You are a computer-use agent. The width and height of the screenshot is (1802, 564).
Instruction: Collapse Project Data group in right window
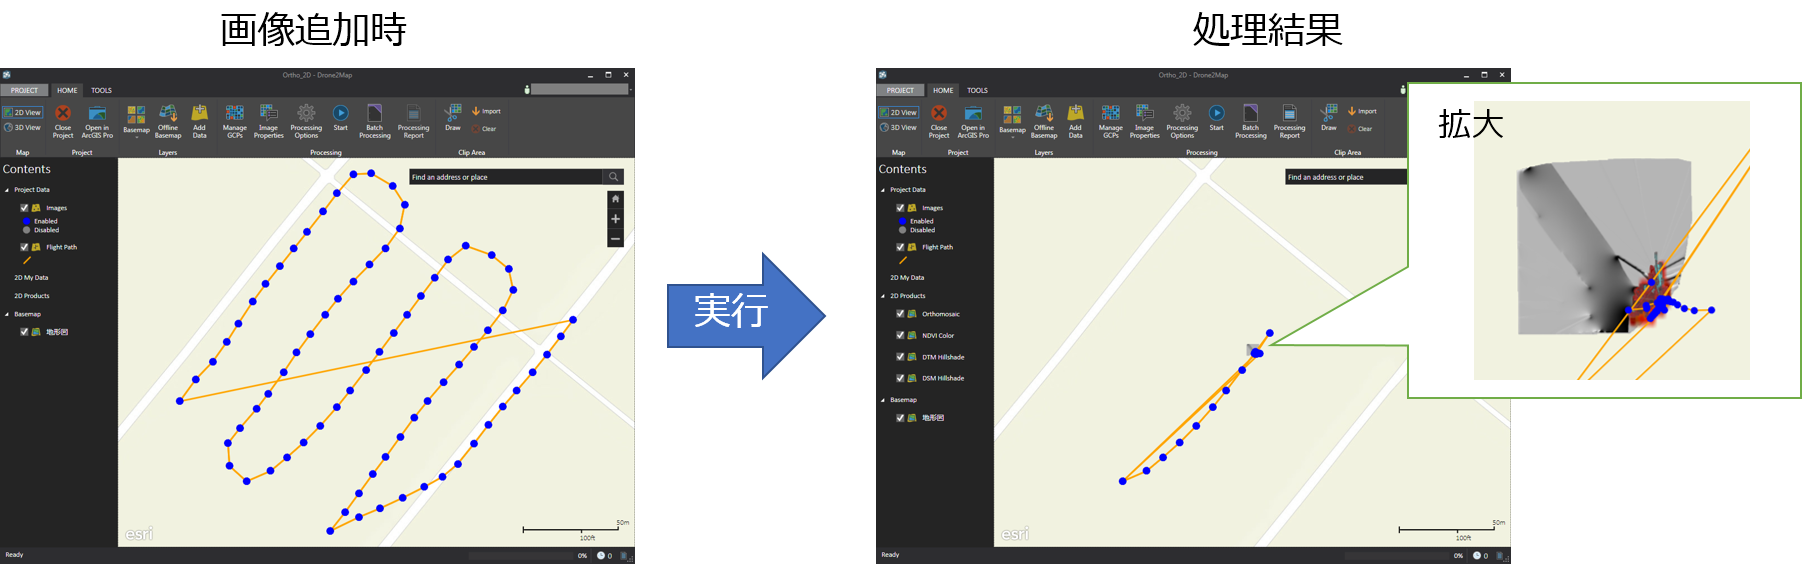click(882, 190)
